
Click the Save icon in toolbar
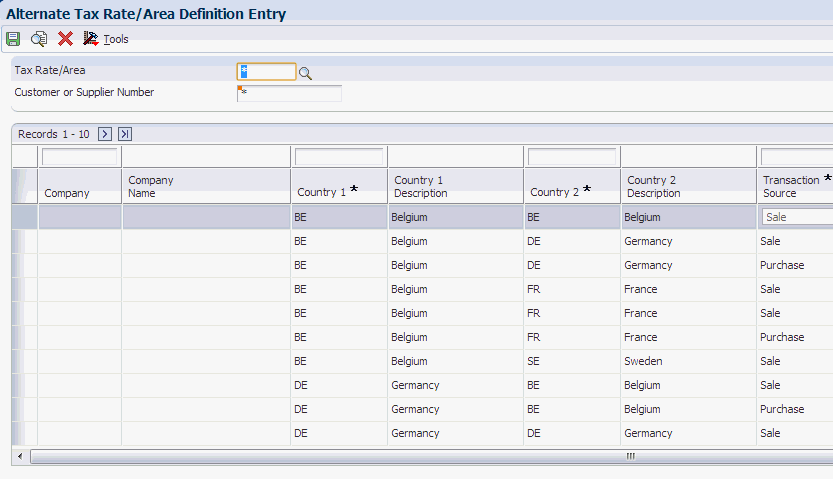coord(13,39)
